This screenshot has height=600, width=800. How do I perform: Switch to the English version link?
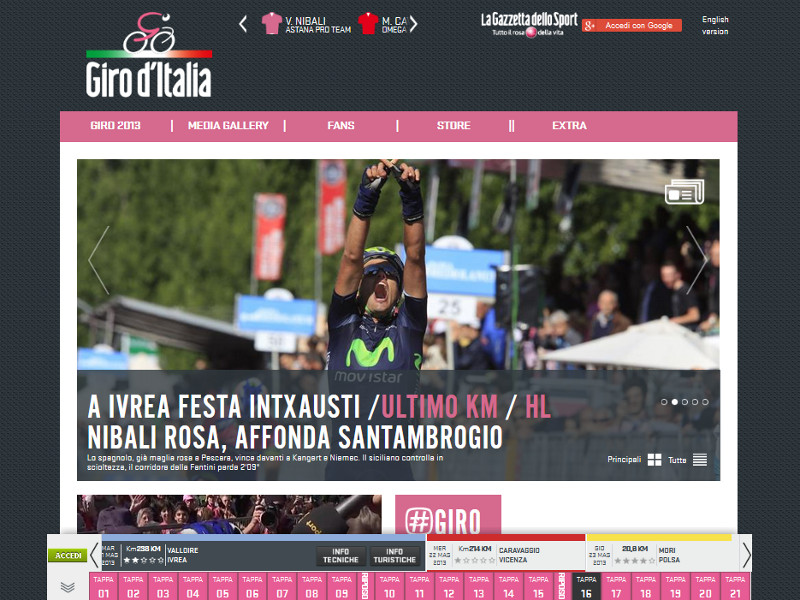tap(715, 25)
